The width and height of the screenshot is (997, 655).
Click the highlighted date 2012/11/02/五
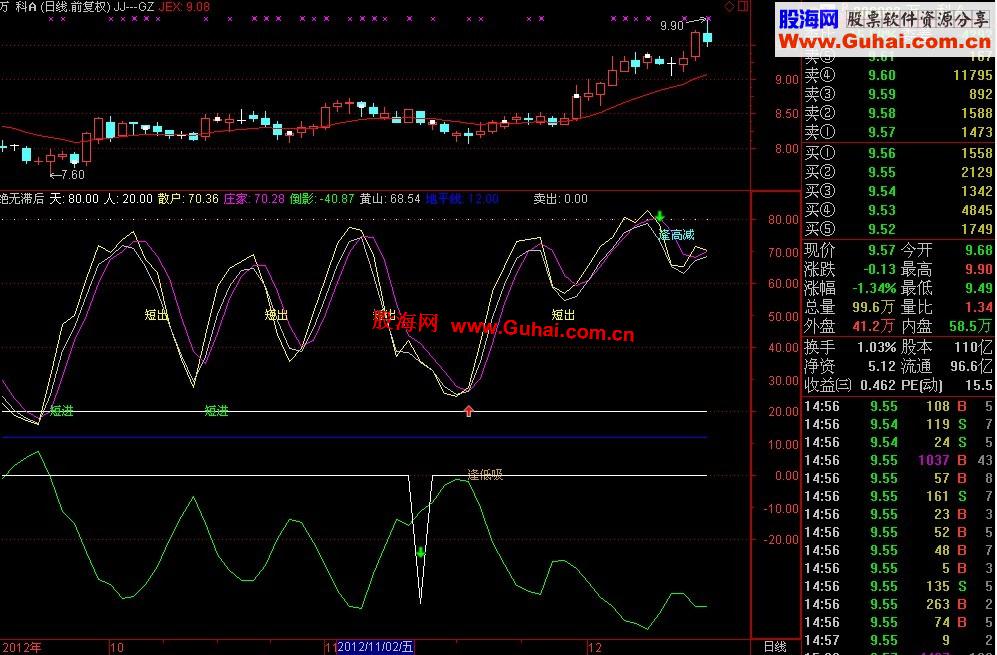coord(375,647)
